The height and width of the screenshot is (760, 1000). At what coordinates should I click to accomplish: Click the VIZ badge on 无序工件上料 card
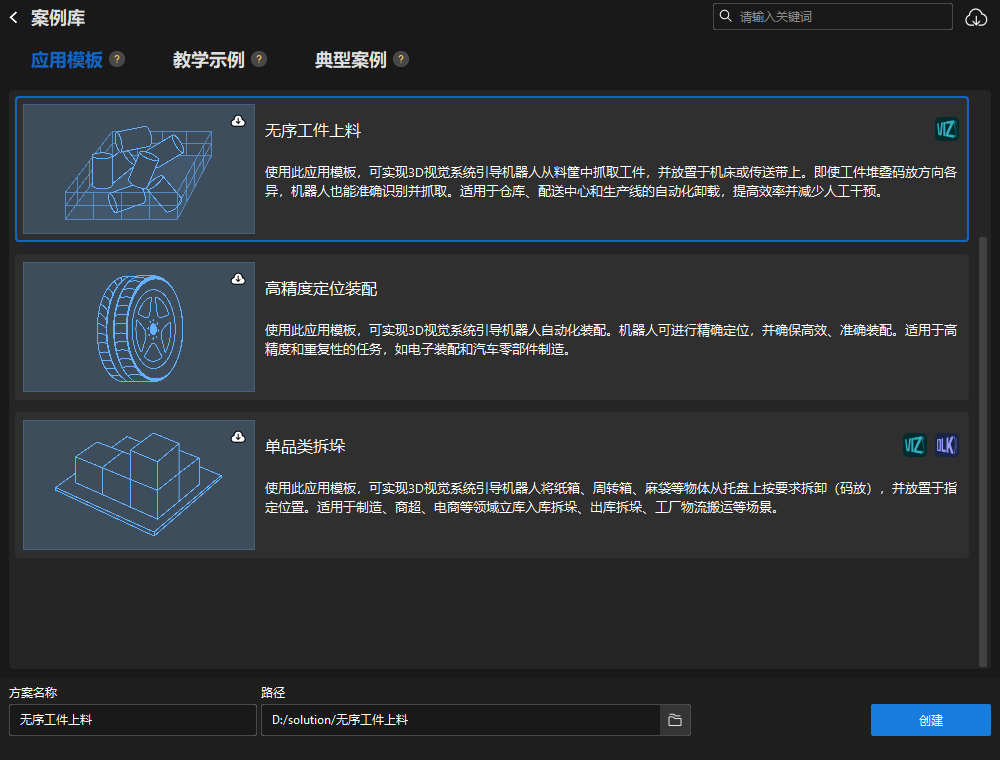945,129
